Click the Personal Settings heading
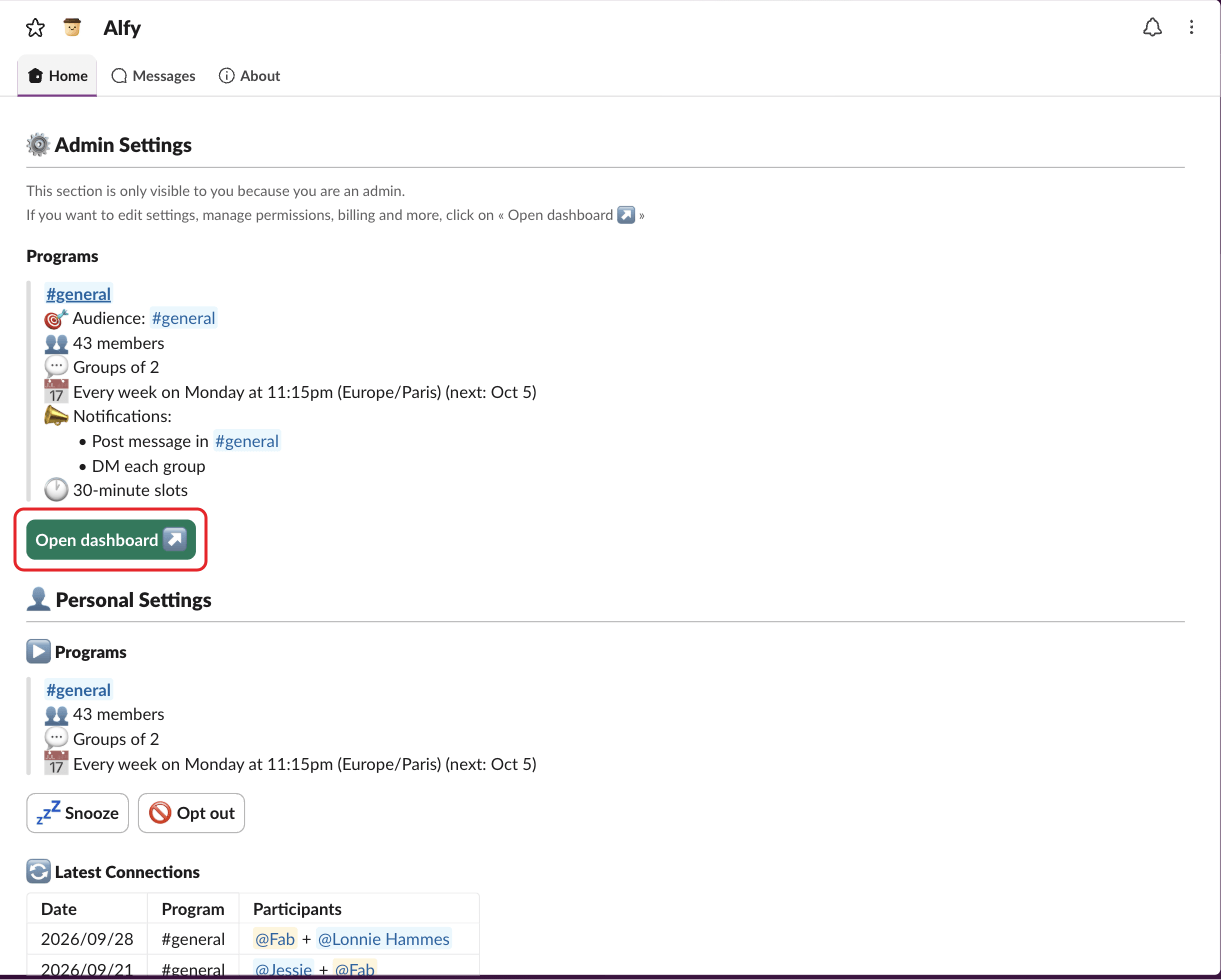This screenshot has width=1221, height=980. pos(134,600)
